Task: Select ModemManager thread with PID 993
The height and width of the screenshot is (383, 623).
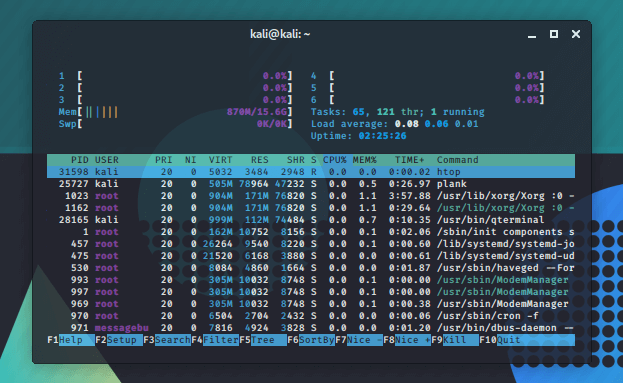Action: pos(311,280)
